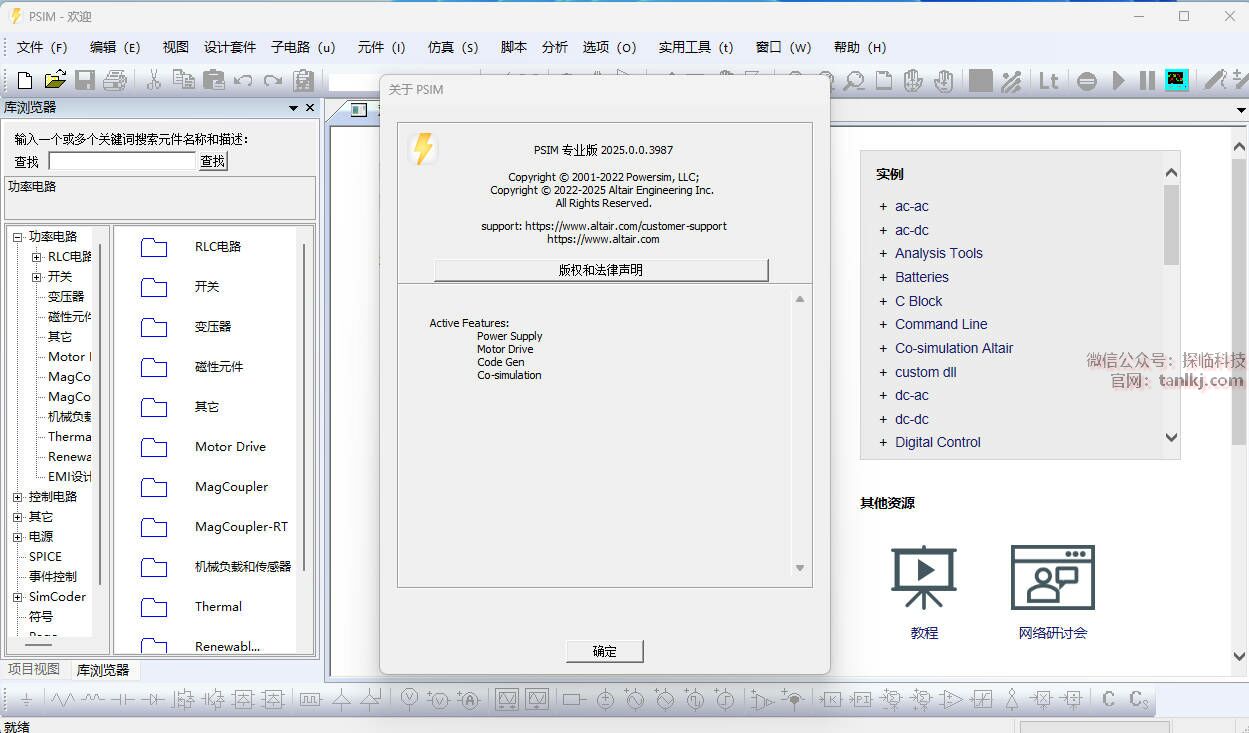The width and height of the screenshot is (1249, 733).
Task: Expand the dc-dc examples entry
Action: [x=883, y=419]
